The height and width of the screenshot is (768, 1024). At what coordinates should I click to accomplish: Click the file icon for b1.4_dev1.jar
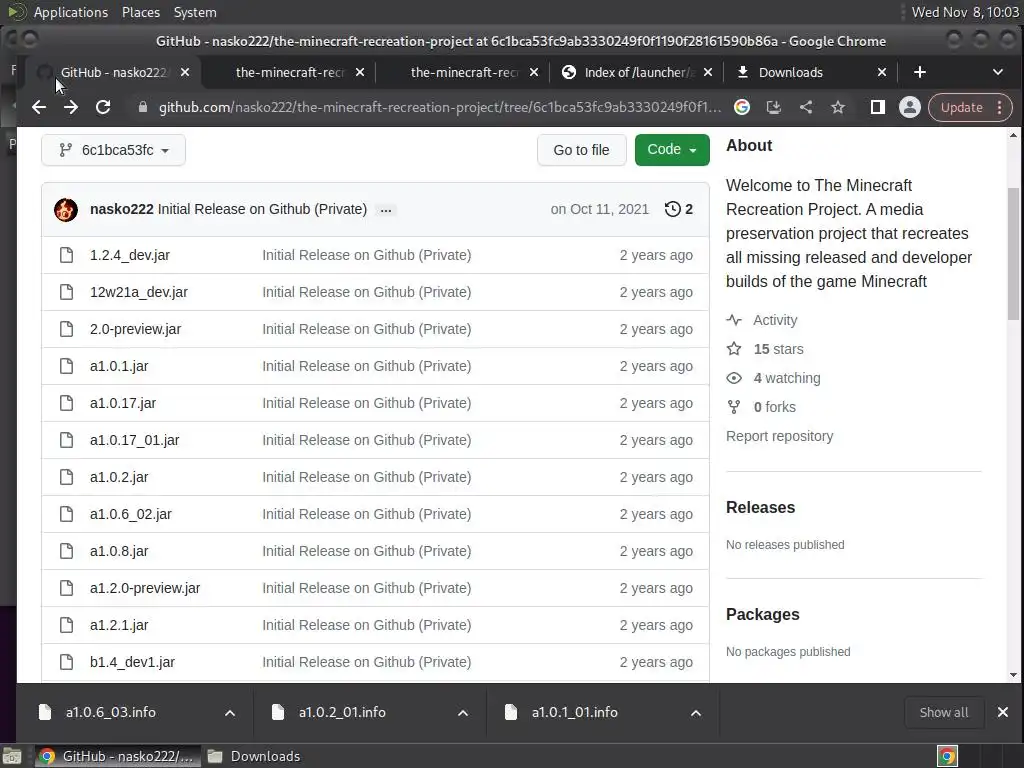(x=67, y=662)
